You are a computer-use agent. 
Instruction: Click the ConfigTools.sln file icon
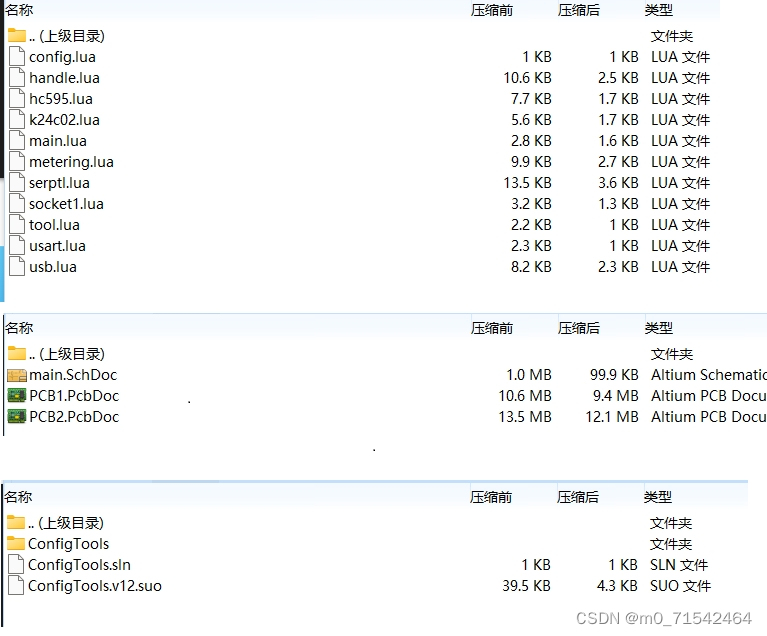coord(16,565)
